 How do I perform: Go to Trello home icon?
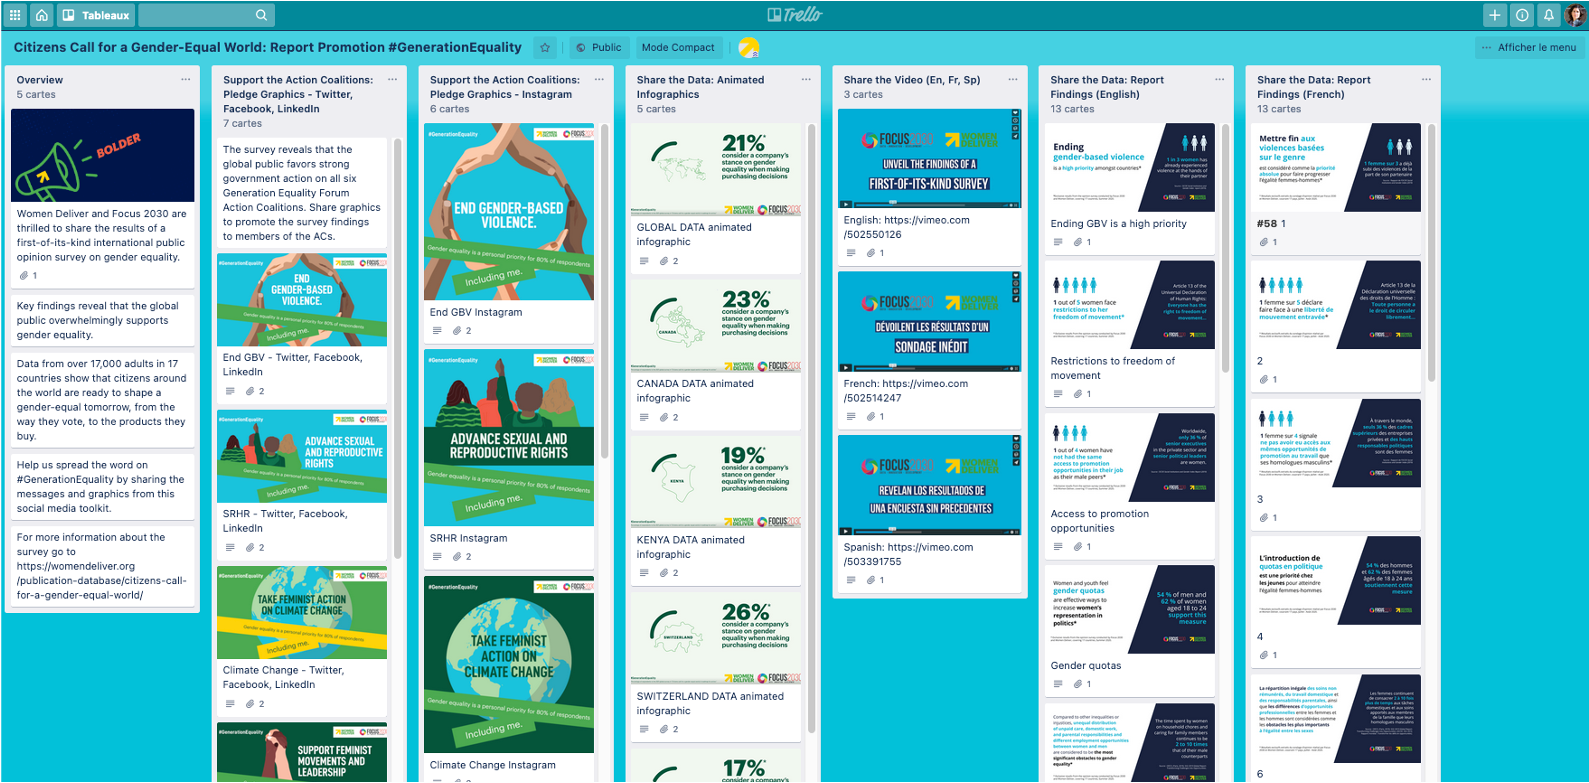[x=42, y=15]
